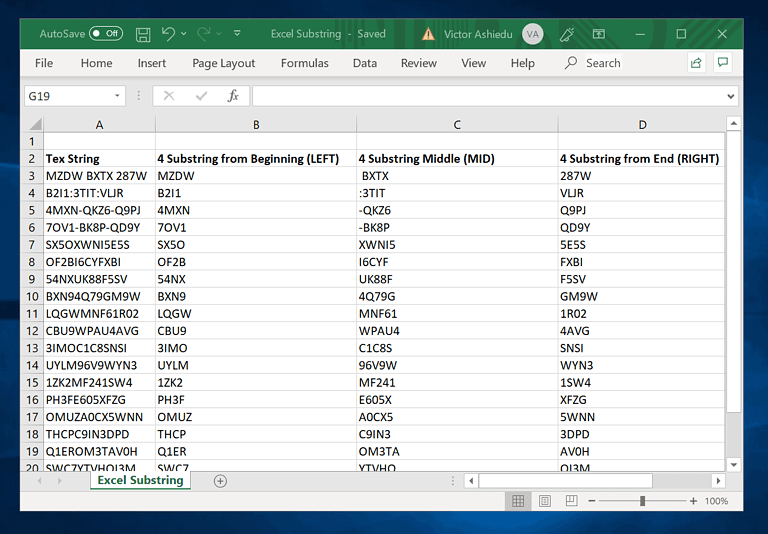Click the Undo arrow icon
768x534 pixels.
[168, 33]
